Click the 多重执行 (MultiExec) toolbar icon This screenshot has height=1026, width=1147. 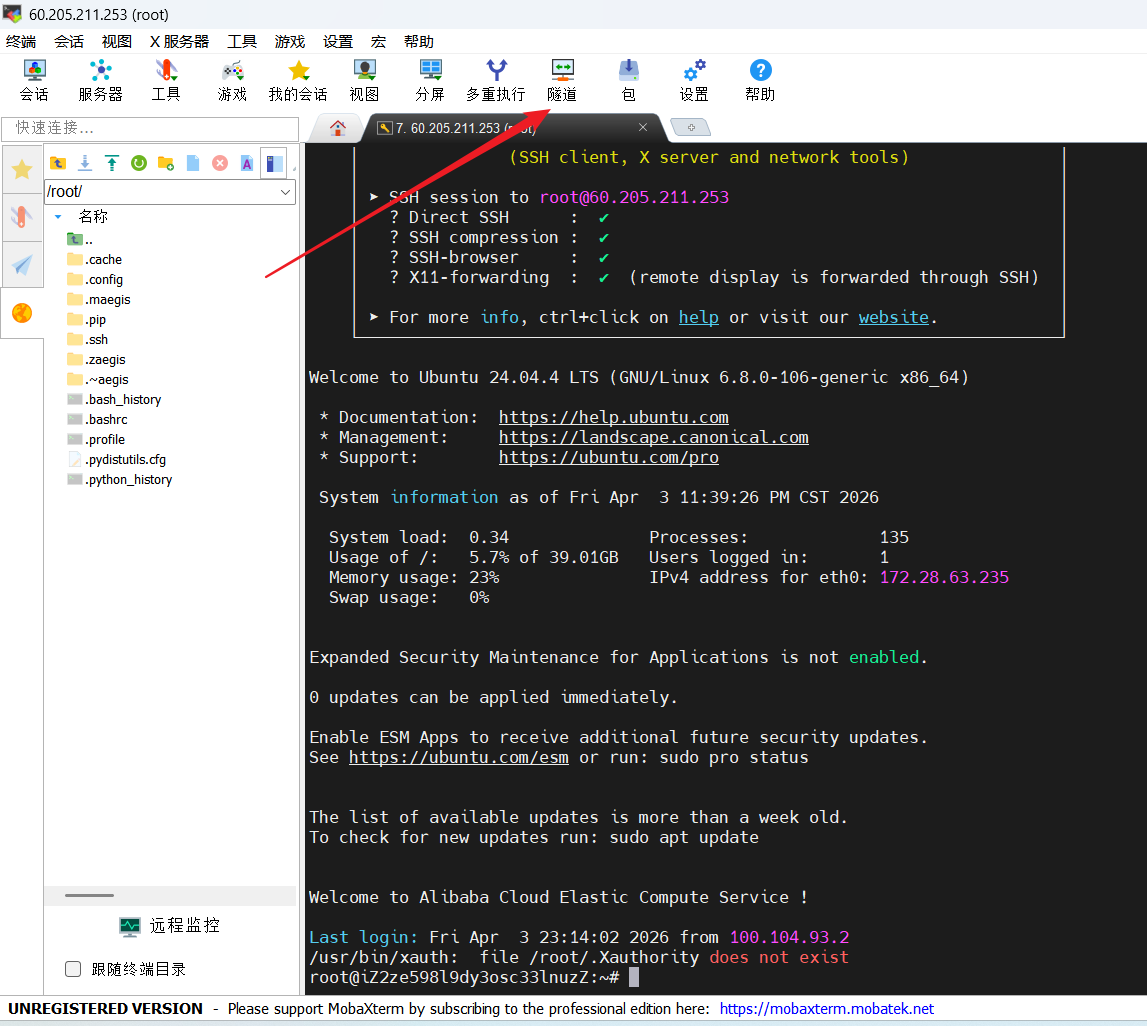496,80
